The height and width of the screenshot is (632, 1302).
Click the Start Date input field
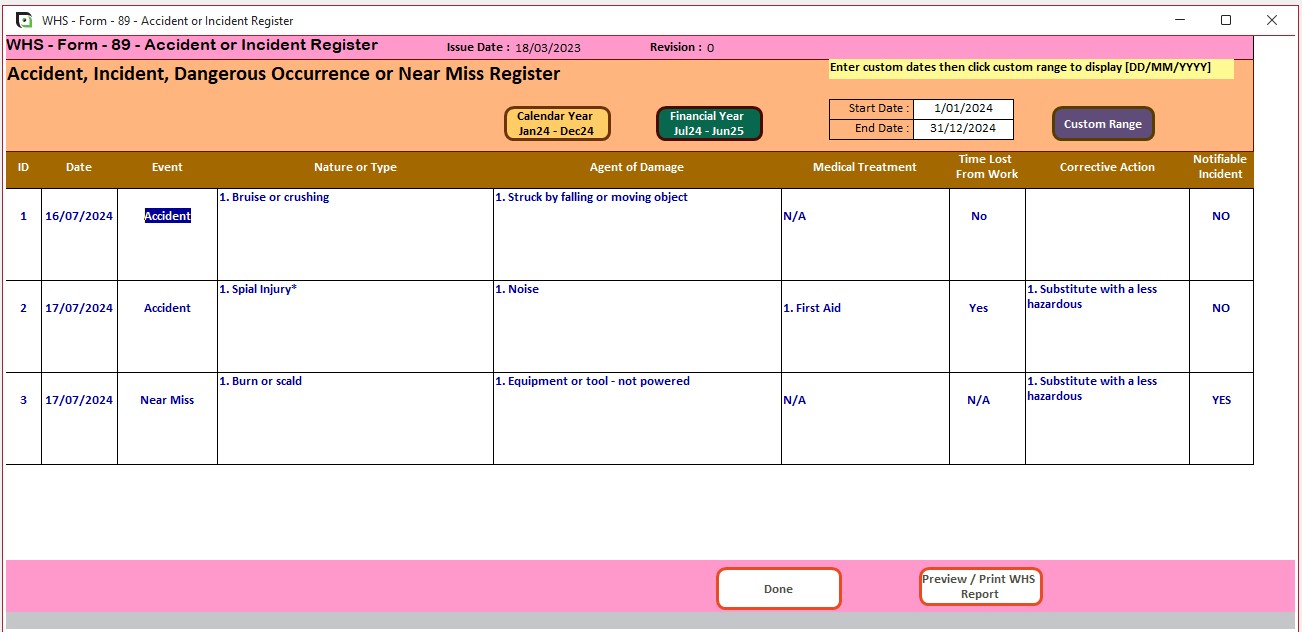coord(963,106)
